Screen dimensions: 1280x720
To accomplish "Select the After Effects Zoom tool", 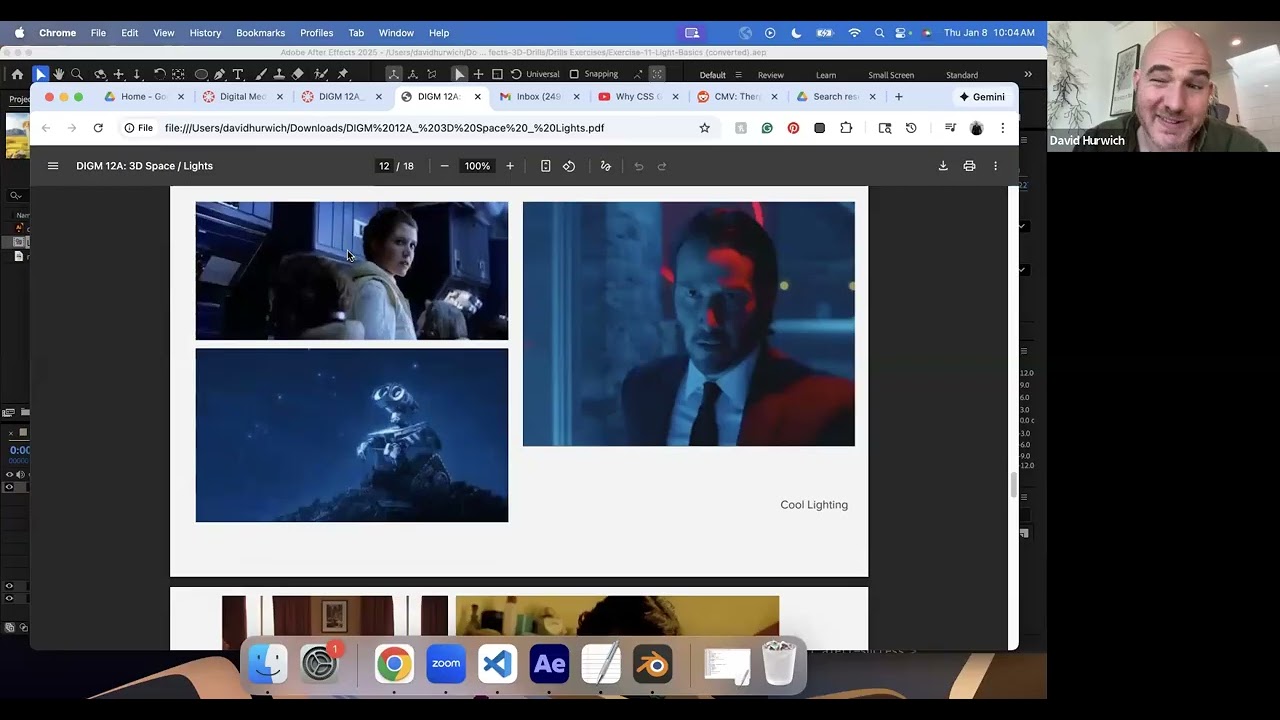I will tap(77, 74).
